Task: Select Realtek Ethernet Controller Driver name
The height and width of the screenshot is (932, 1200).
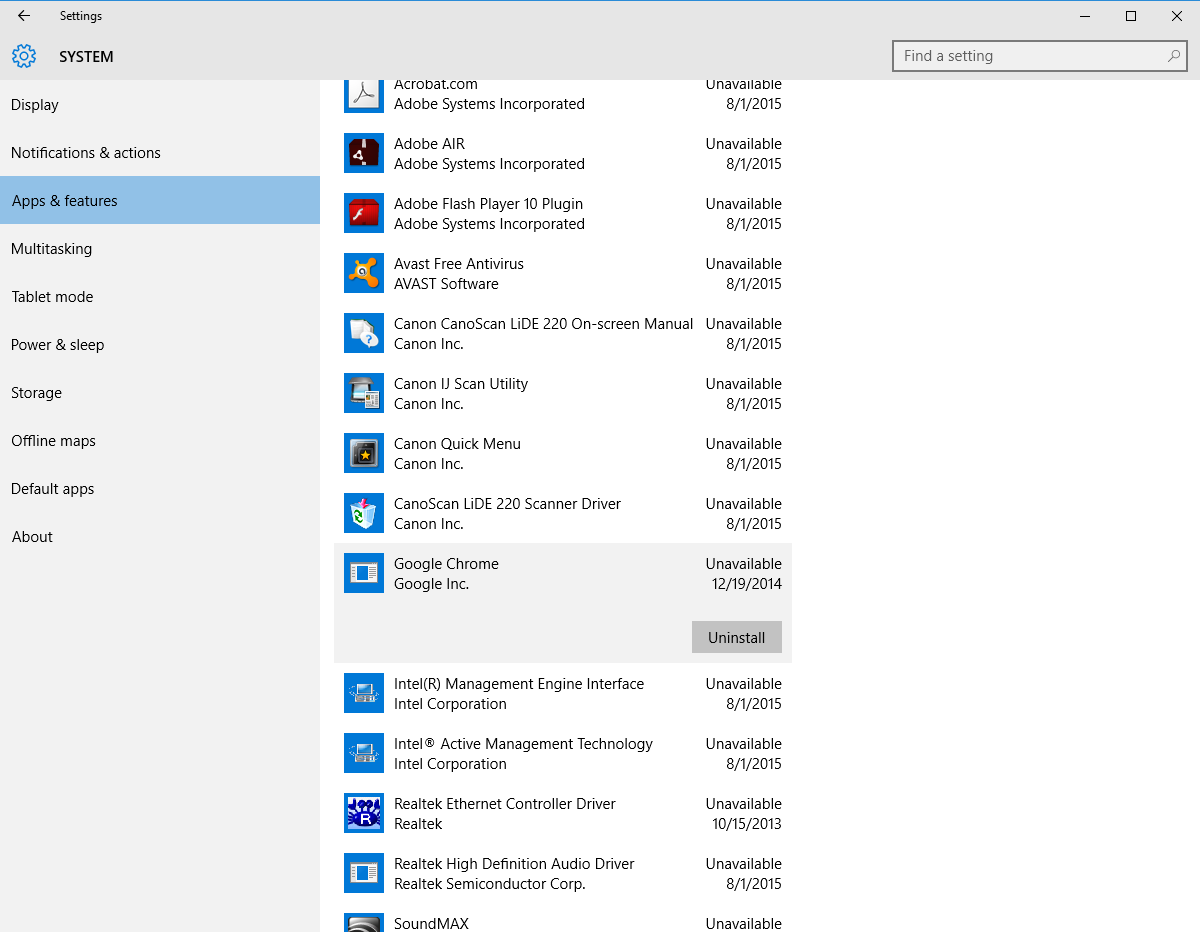Action: click(505, 804)
